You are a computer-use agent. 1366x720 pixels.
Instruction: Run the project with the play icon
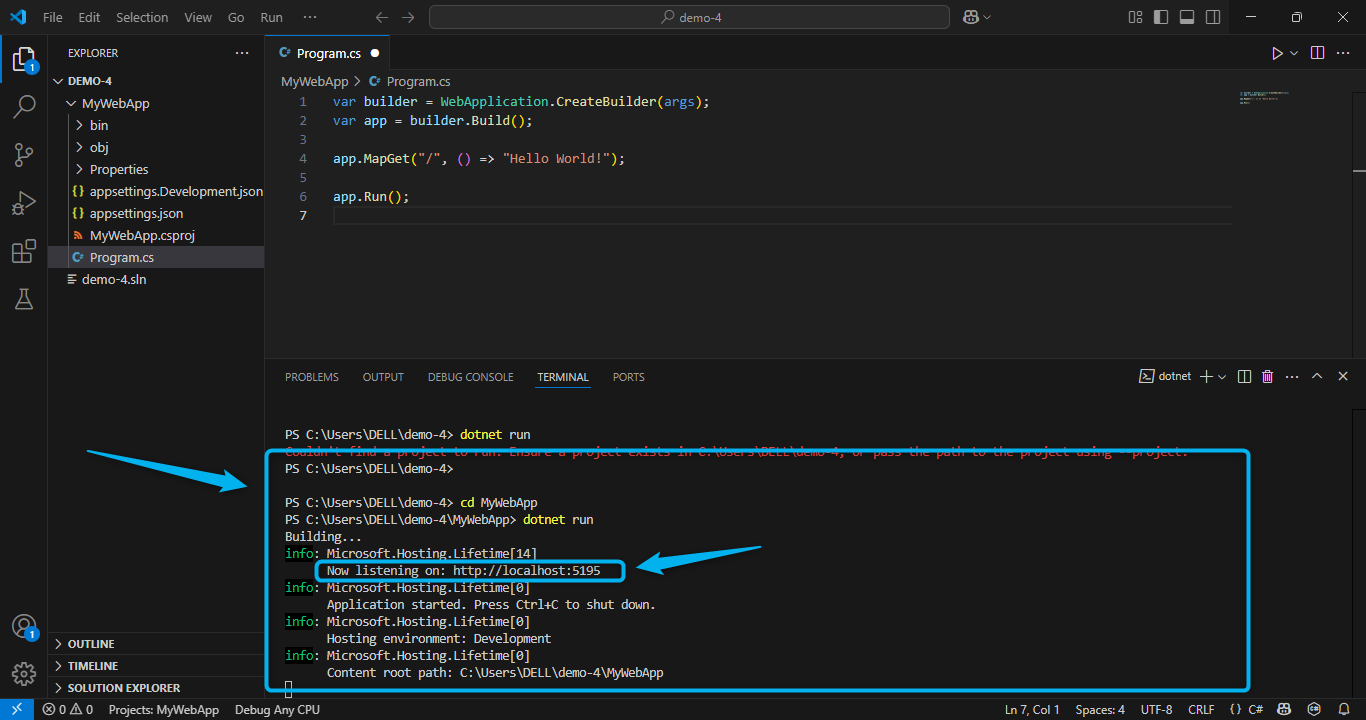pos(1277,53)
